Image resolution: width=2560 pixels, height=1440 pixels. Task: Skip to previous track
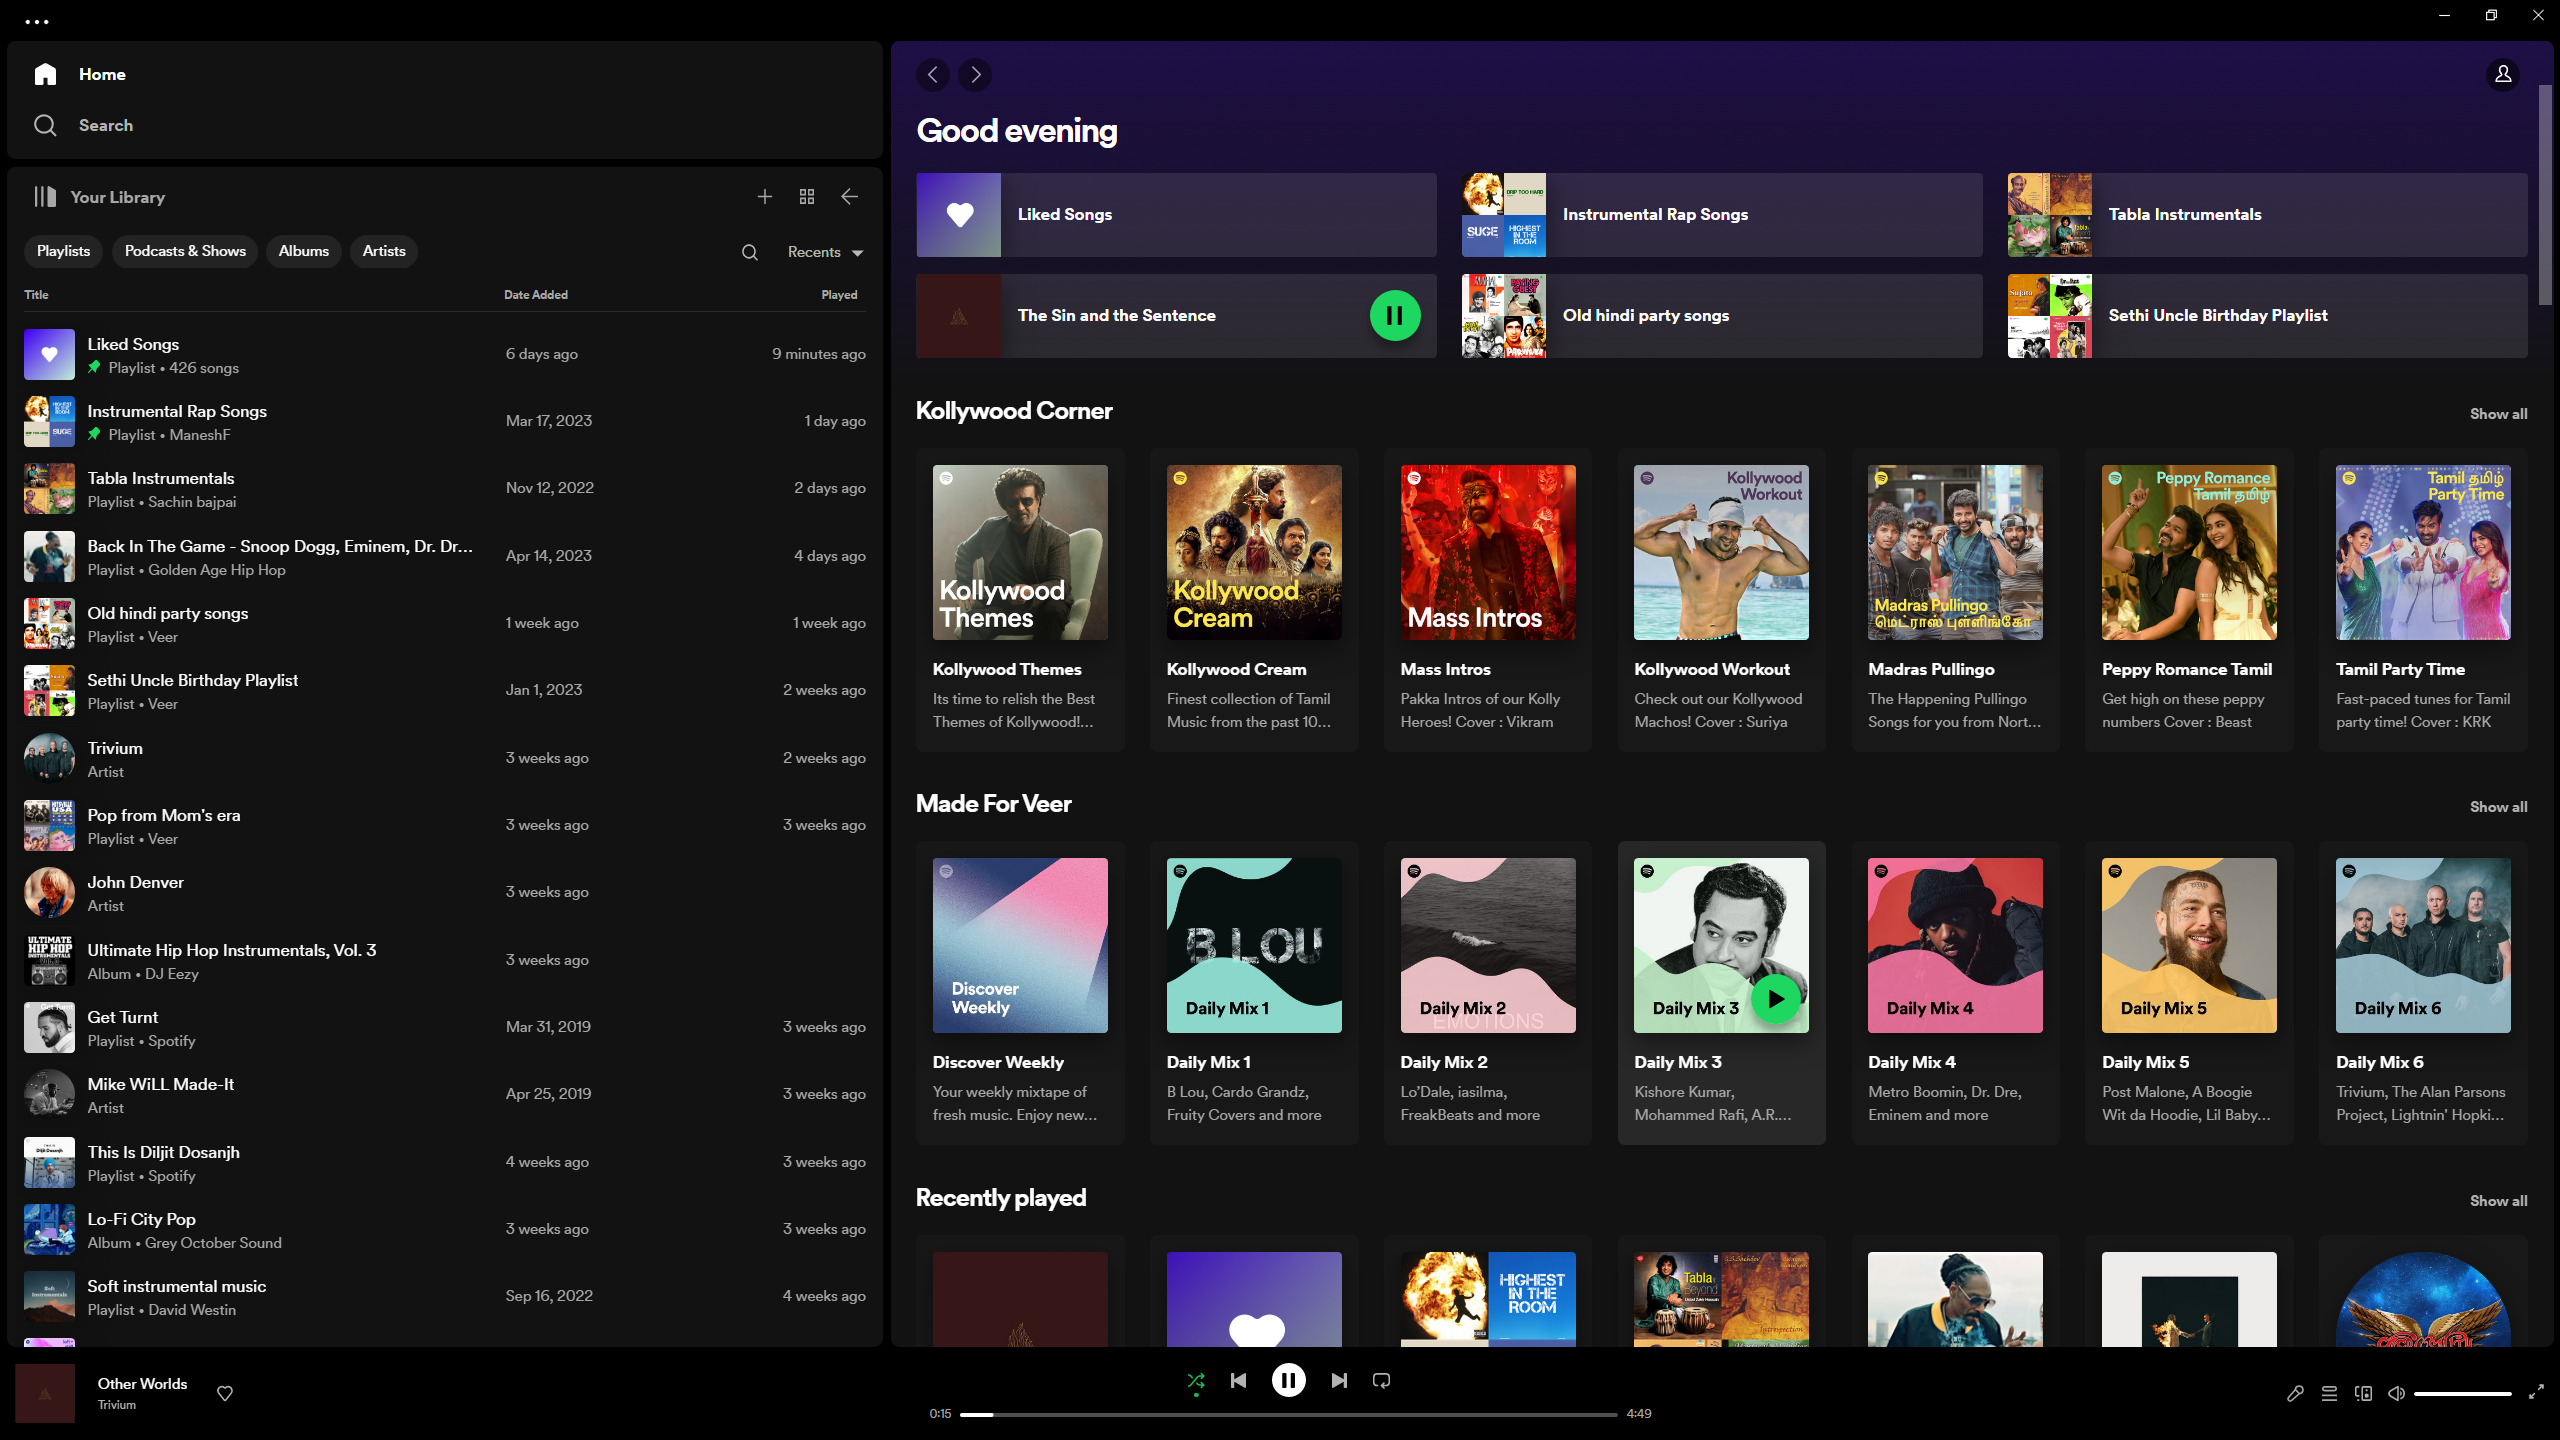click(x=1238, y=1381)
